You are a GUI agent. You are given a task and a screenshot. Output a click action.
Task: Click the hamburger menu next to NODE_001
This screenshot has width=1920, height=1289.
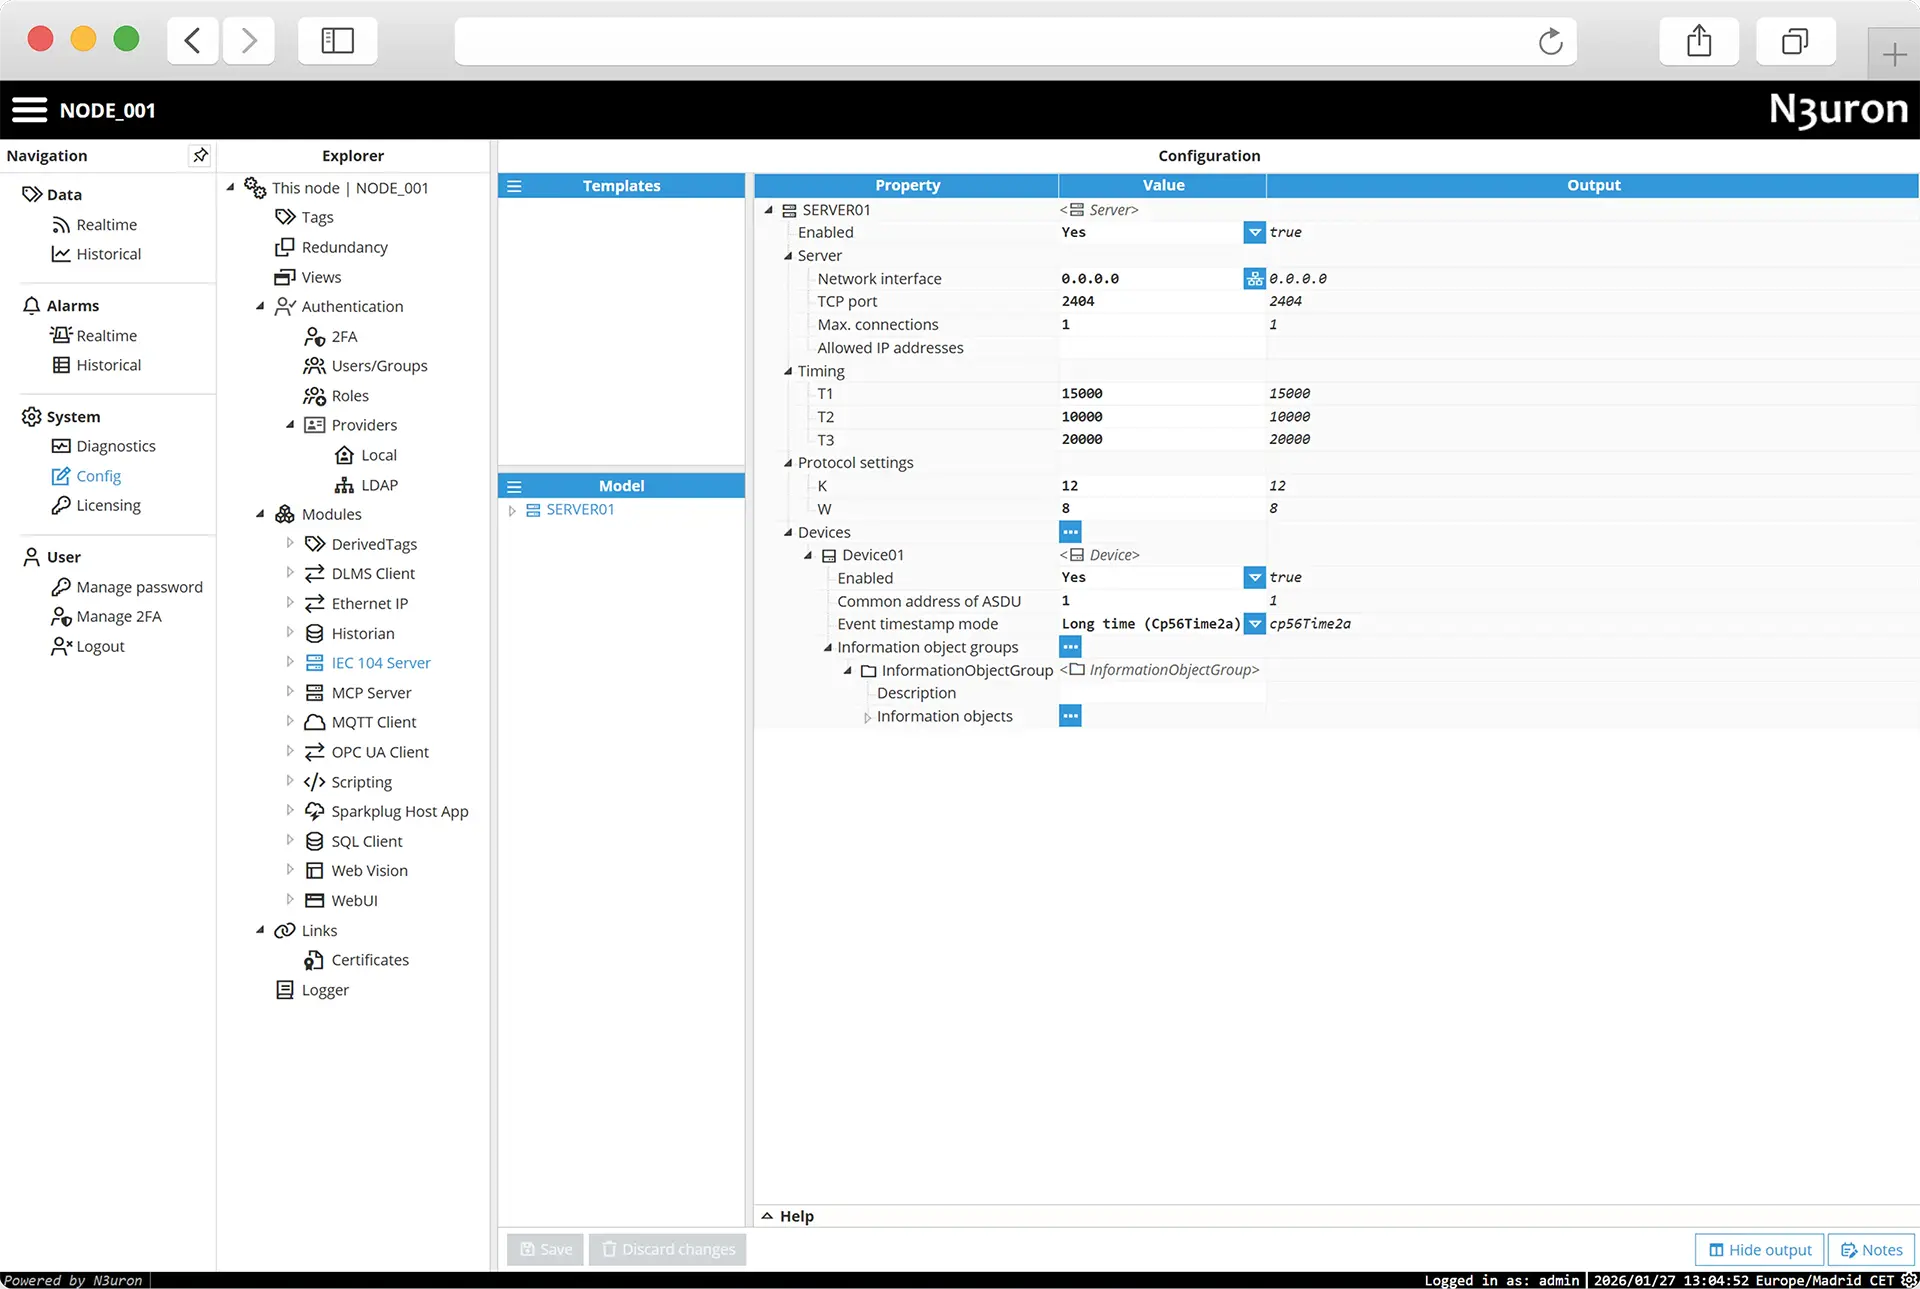click(x=29, y=110)
